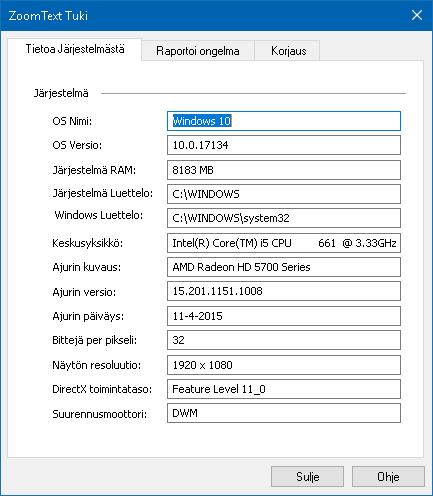Close the ZoomText Tuki dialog
This screenshot has width=433, height=496.
pyautogui.click(x=417, y=15)
